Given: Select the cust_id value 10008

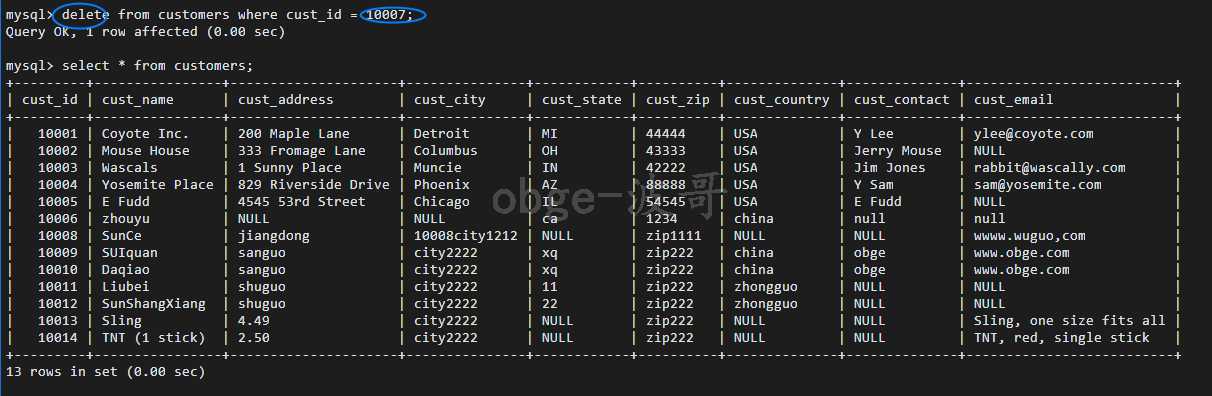Looking at the screenshot, I should click(x=58, y=236).
